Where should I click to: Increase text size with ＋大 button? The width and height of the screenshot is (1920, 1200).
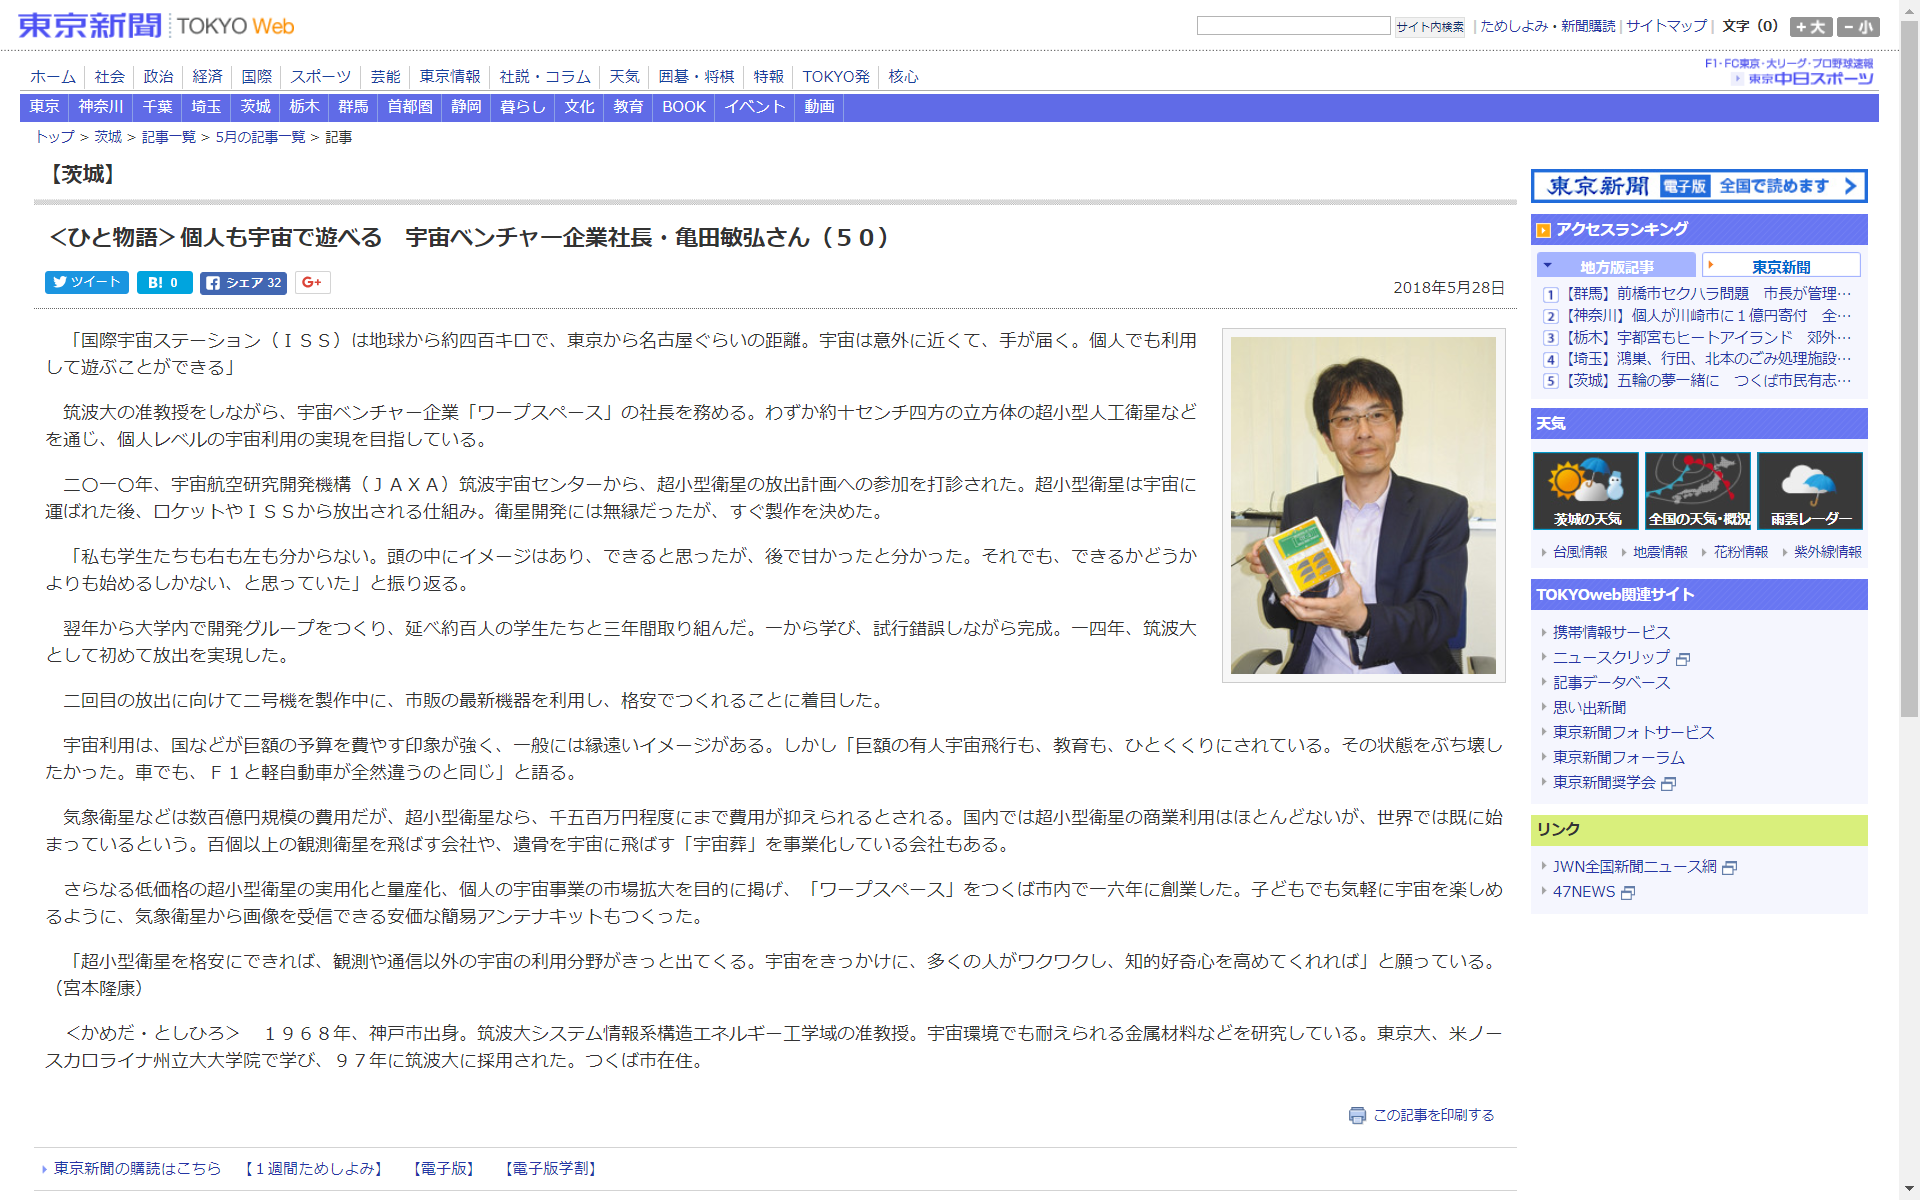[x=1811, y=27]
